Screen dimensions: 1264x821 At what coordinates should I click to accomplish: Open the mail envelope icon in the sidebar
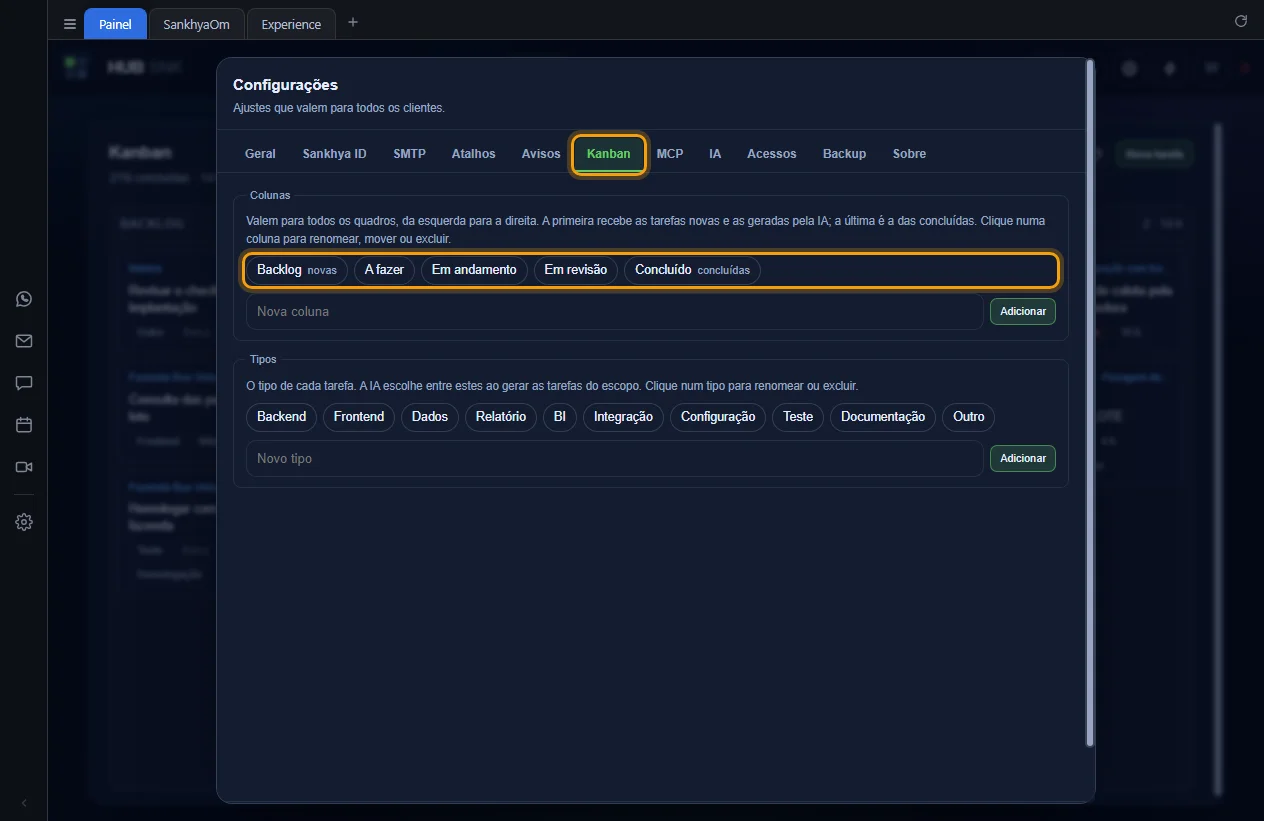(x=24, y=341)
